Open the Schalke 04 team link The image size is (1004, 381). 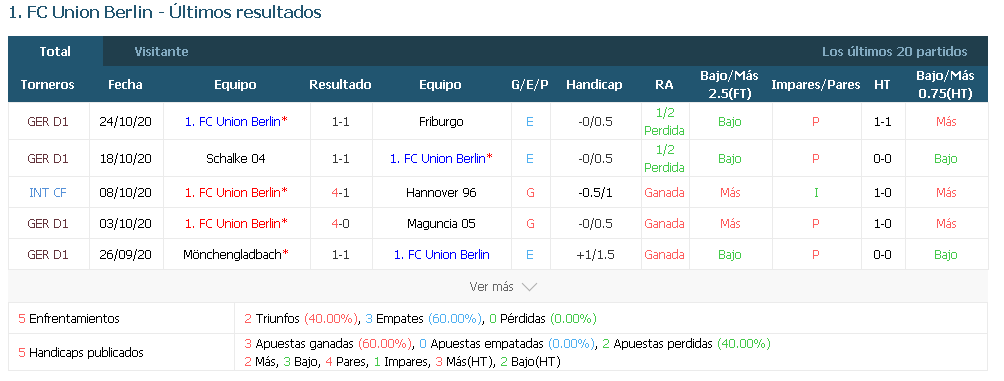(236, 158)
